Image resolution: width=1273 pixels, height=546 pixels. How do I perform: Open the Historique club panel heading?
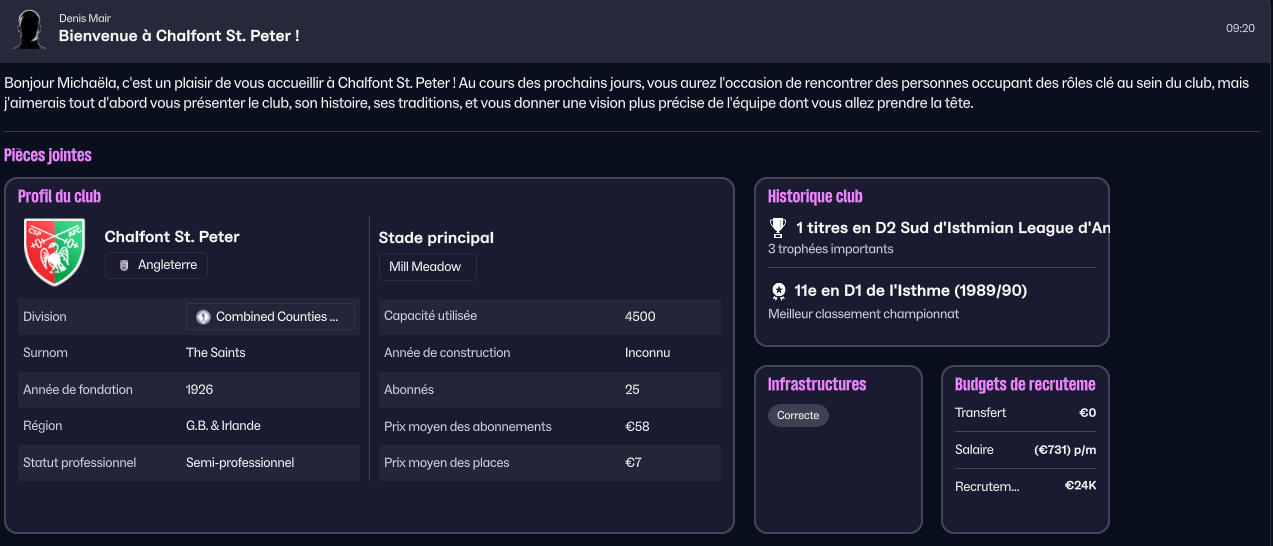(815, 197)
